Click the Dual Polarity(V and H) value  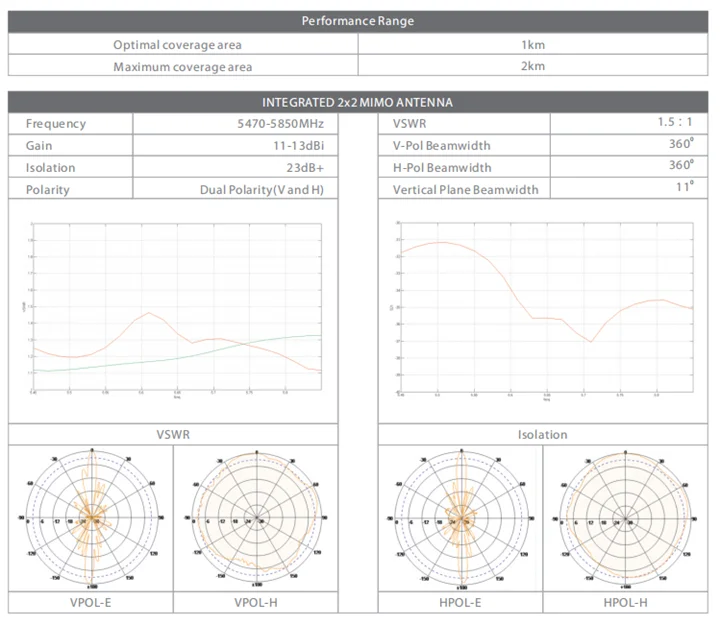click(x=262, y=190)
